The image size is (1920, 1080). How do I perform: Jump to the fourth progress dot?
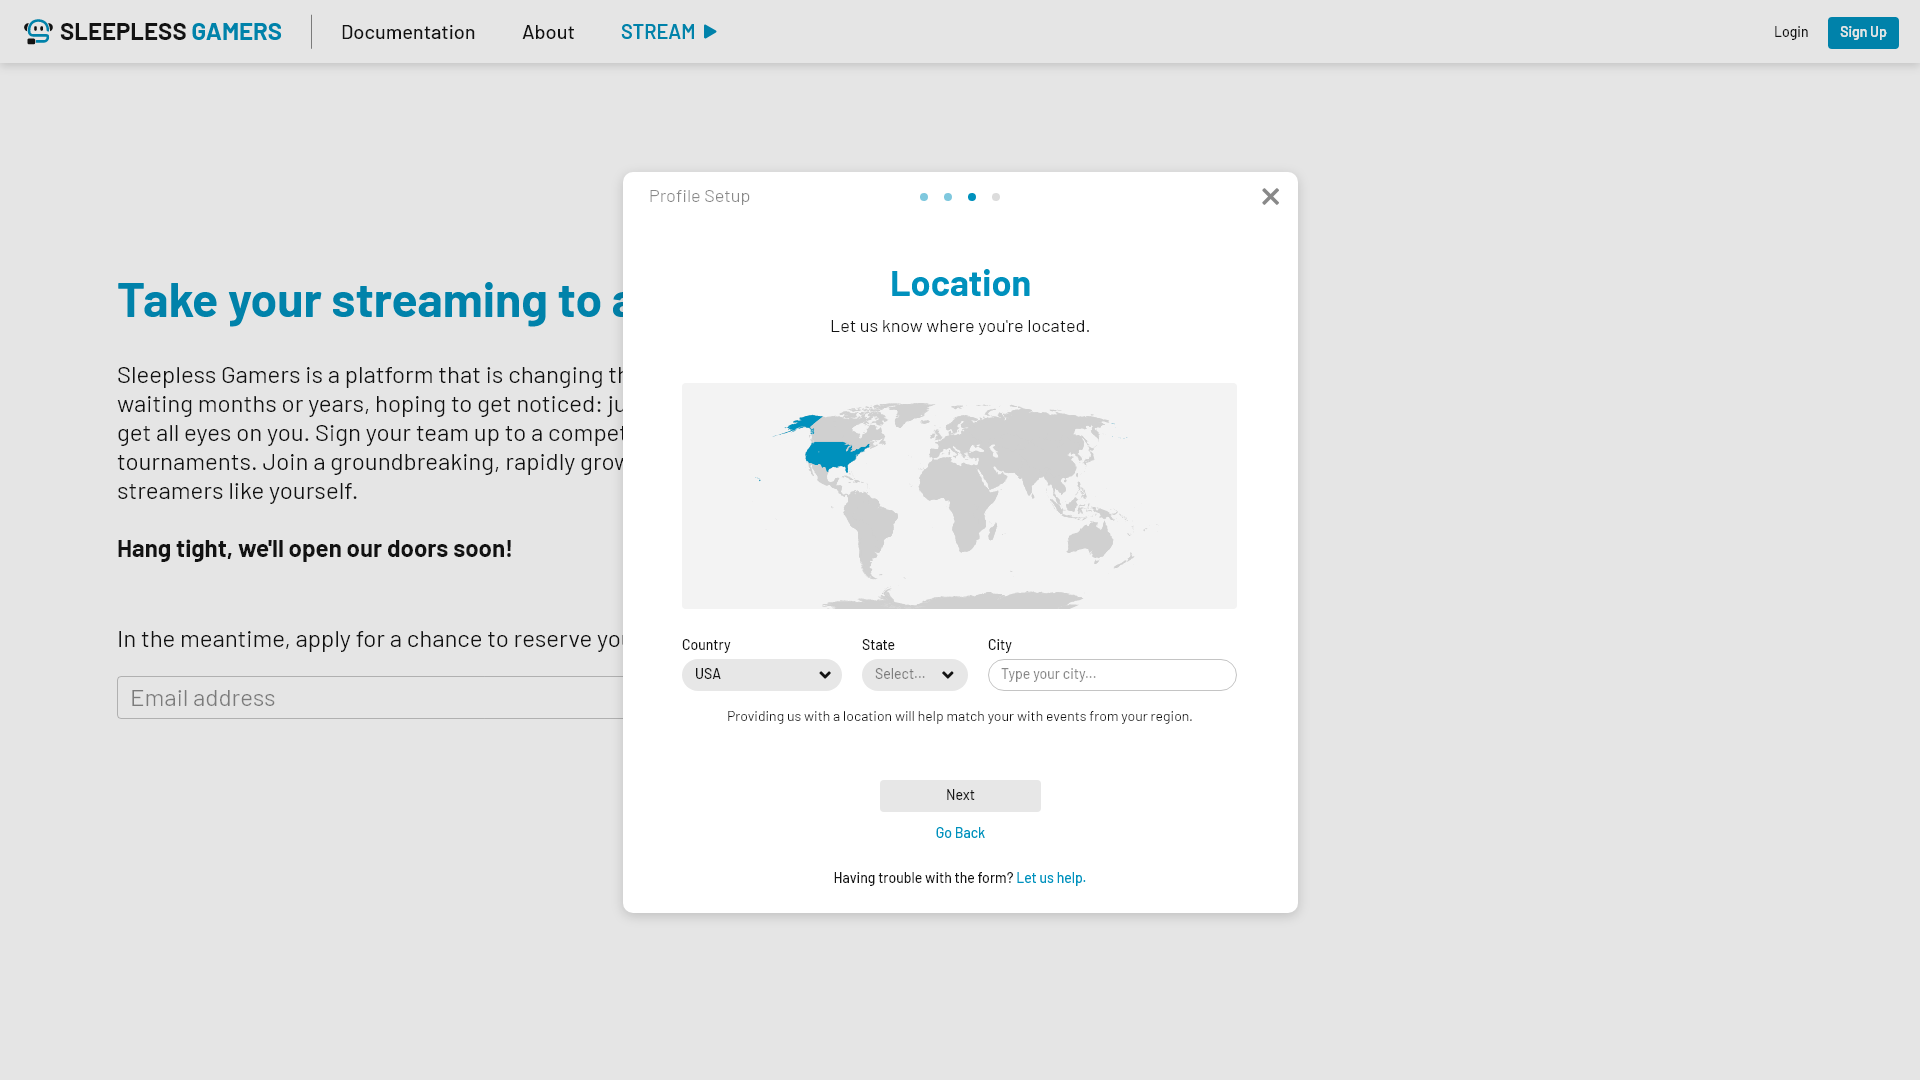click(996, 197)
